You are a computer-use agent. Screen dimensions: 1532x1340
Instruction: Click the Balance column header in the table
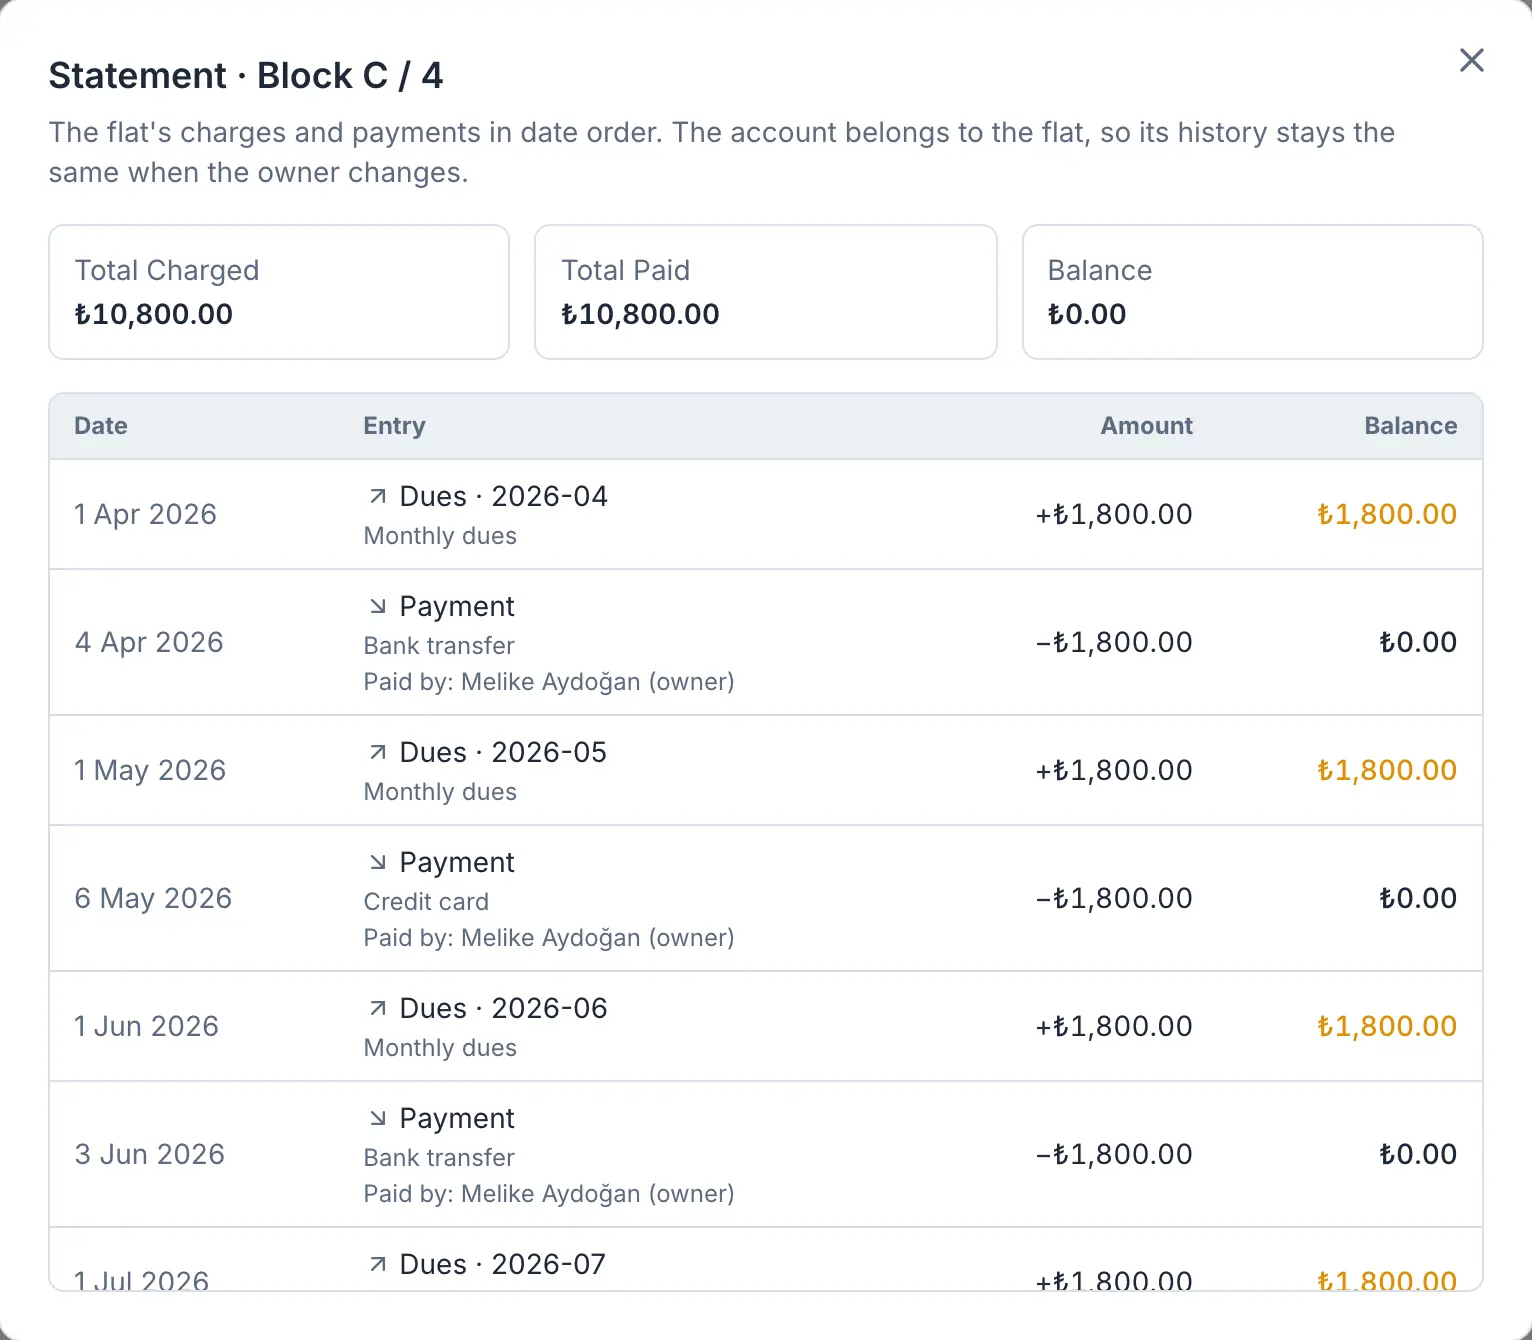pos(1410,426)
